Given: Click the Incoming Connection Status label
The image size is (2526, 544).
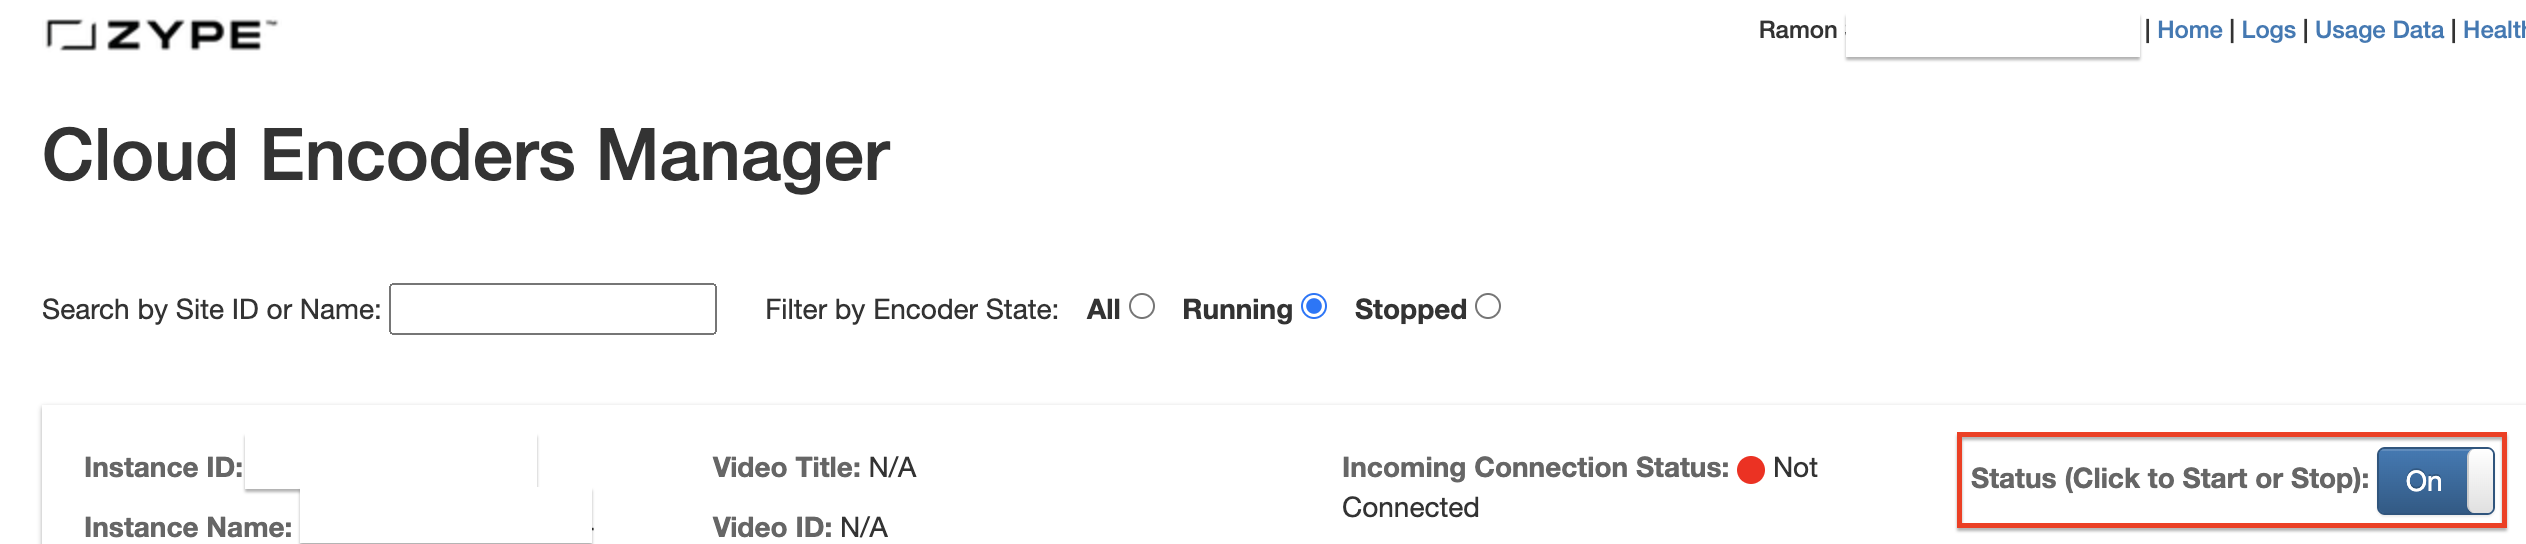Looking at the screenshot, I should (x=1535, y=467).
